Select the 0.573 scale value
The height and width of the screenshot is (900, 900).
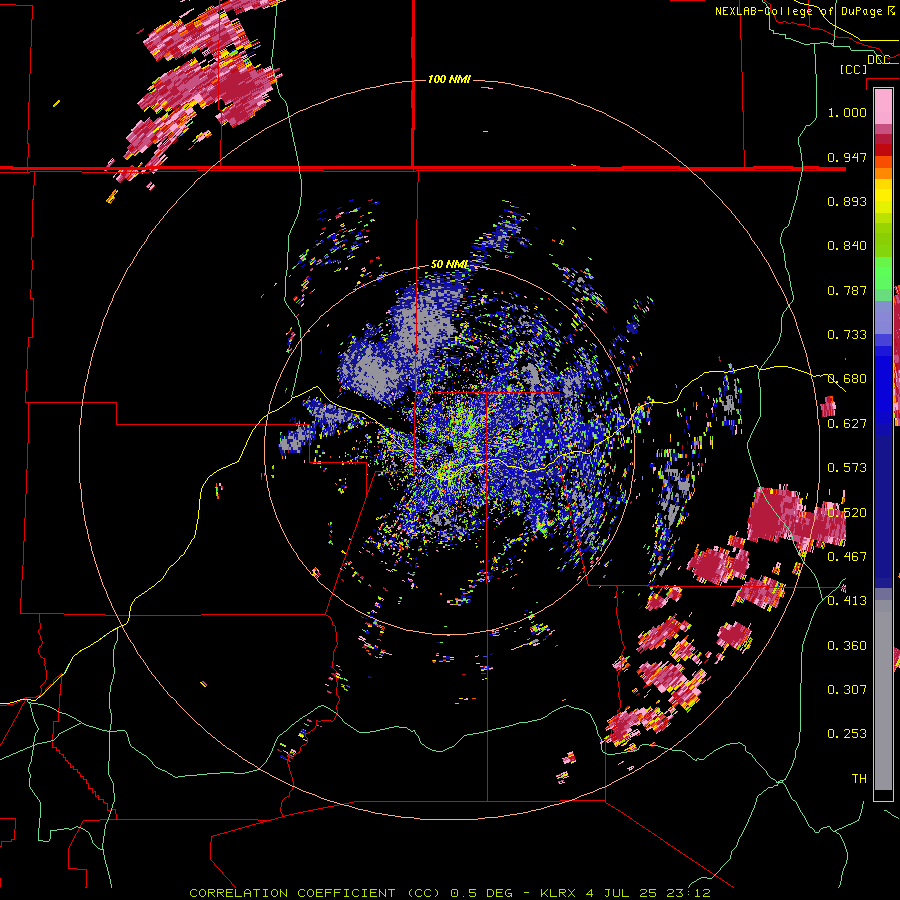point(847,468)
